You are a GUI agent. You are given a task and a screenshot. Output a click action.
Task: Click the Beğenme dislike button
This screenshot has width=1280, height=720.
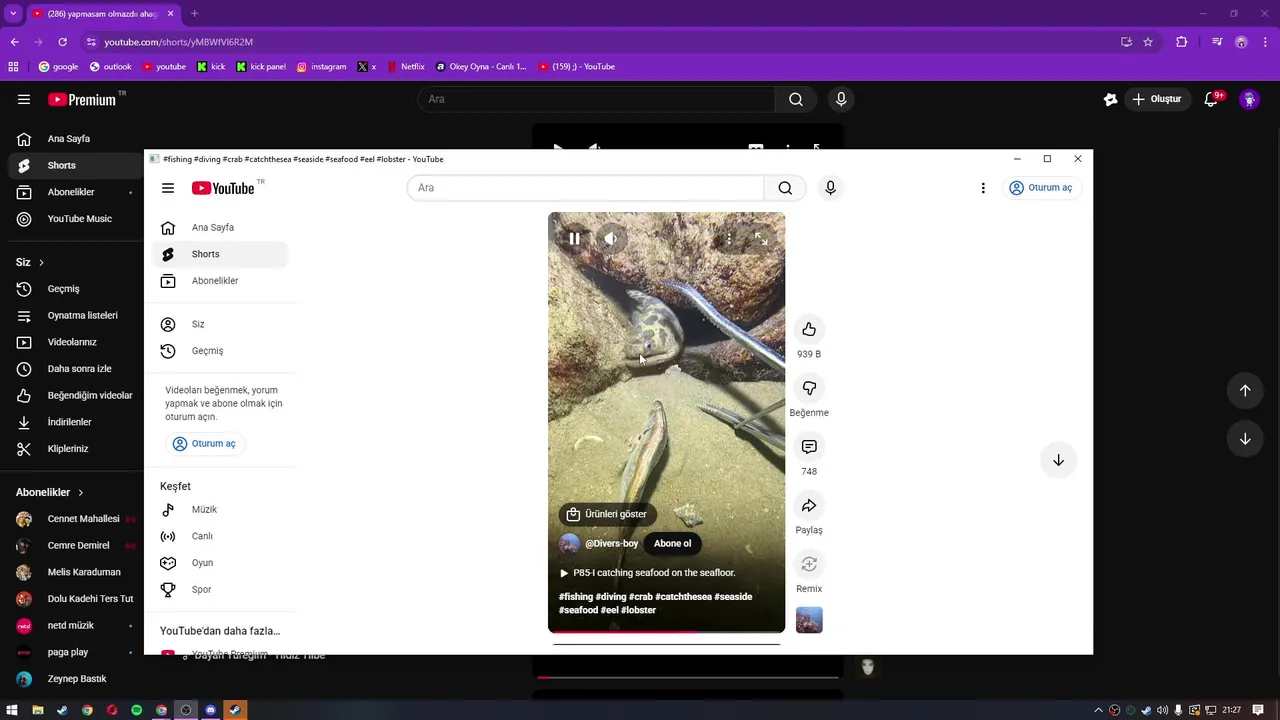(x=809, y=388)
